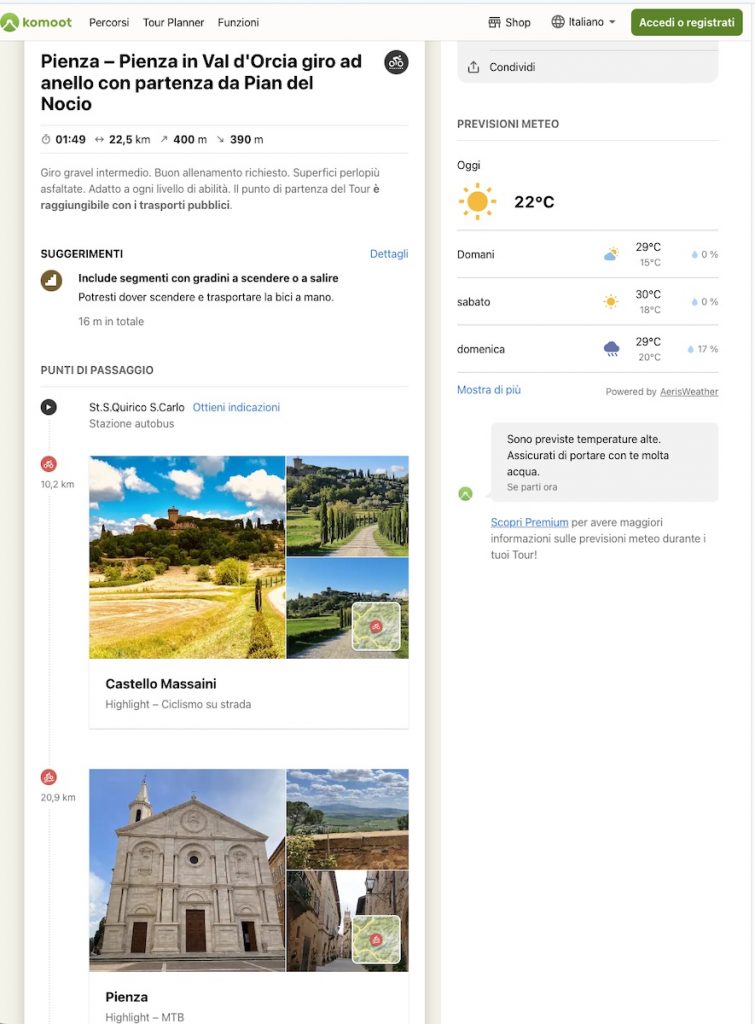Open Pienza map thumbnail
Screen dimensions: 755x1024
(376, 940)
